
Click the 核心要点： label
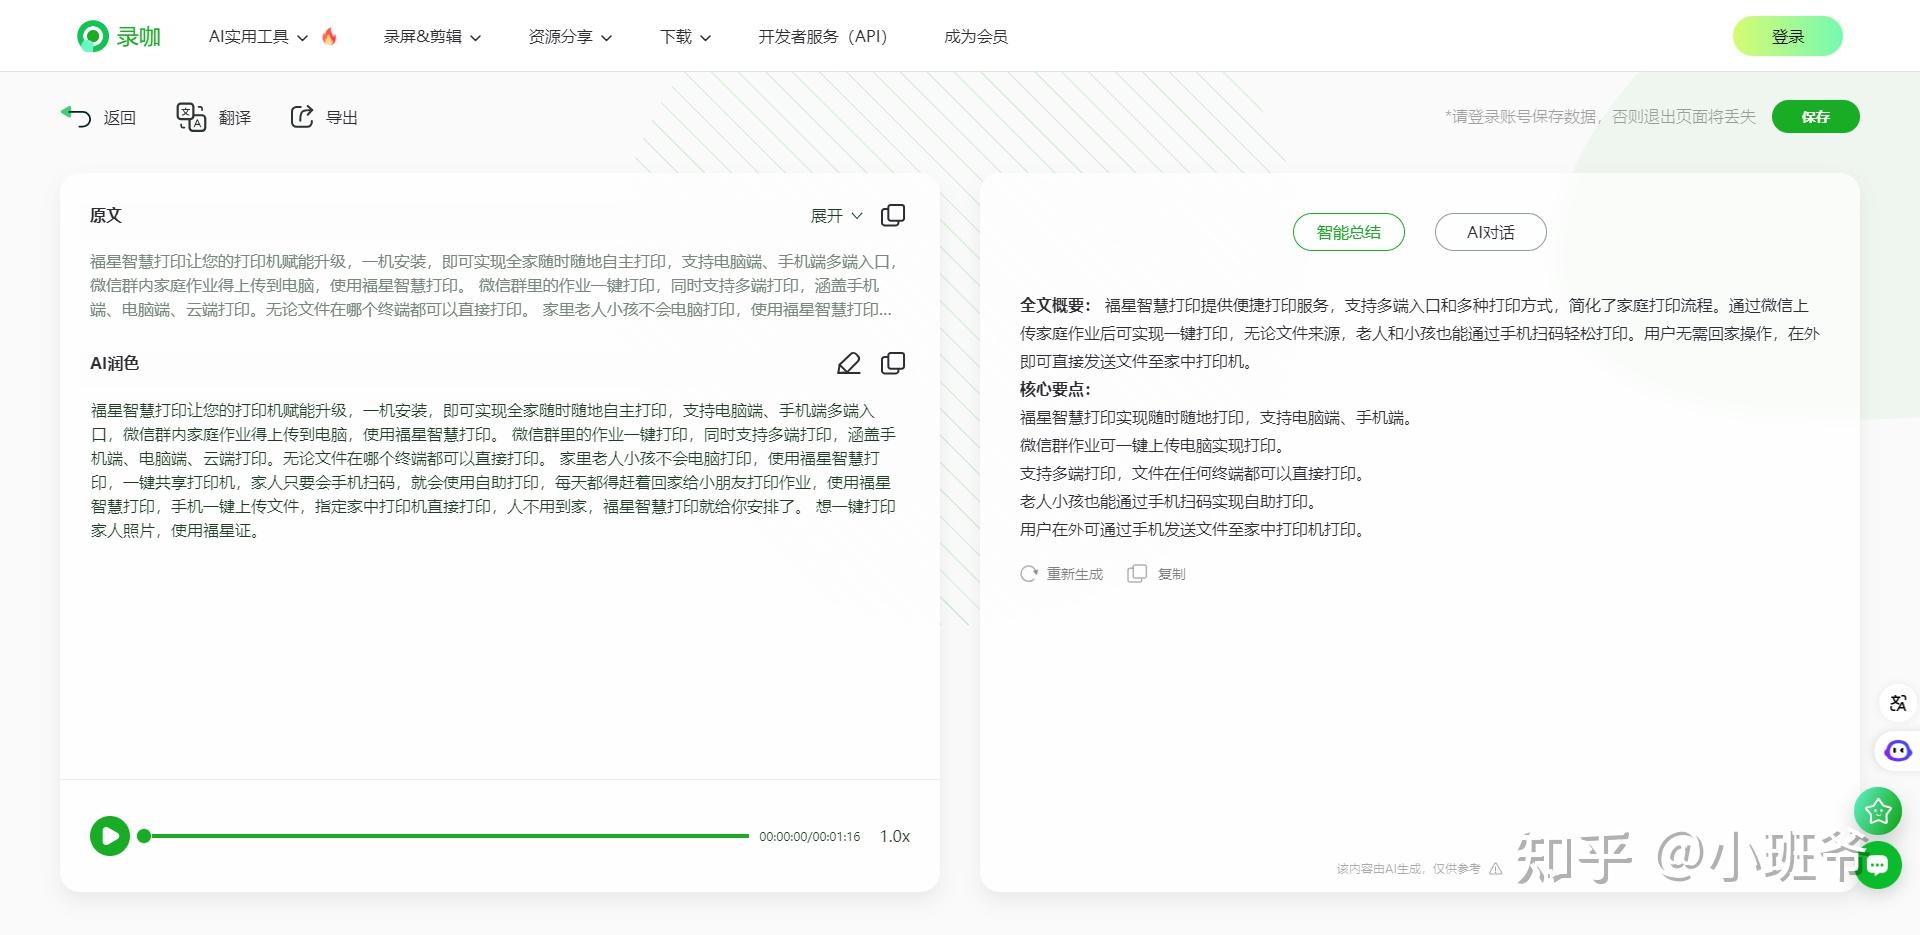[1056, 390]
